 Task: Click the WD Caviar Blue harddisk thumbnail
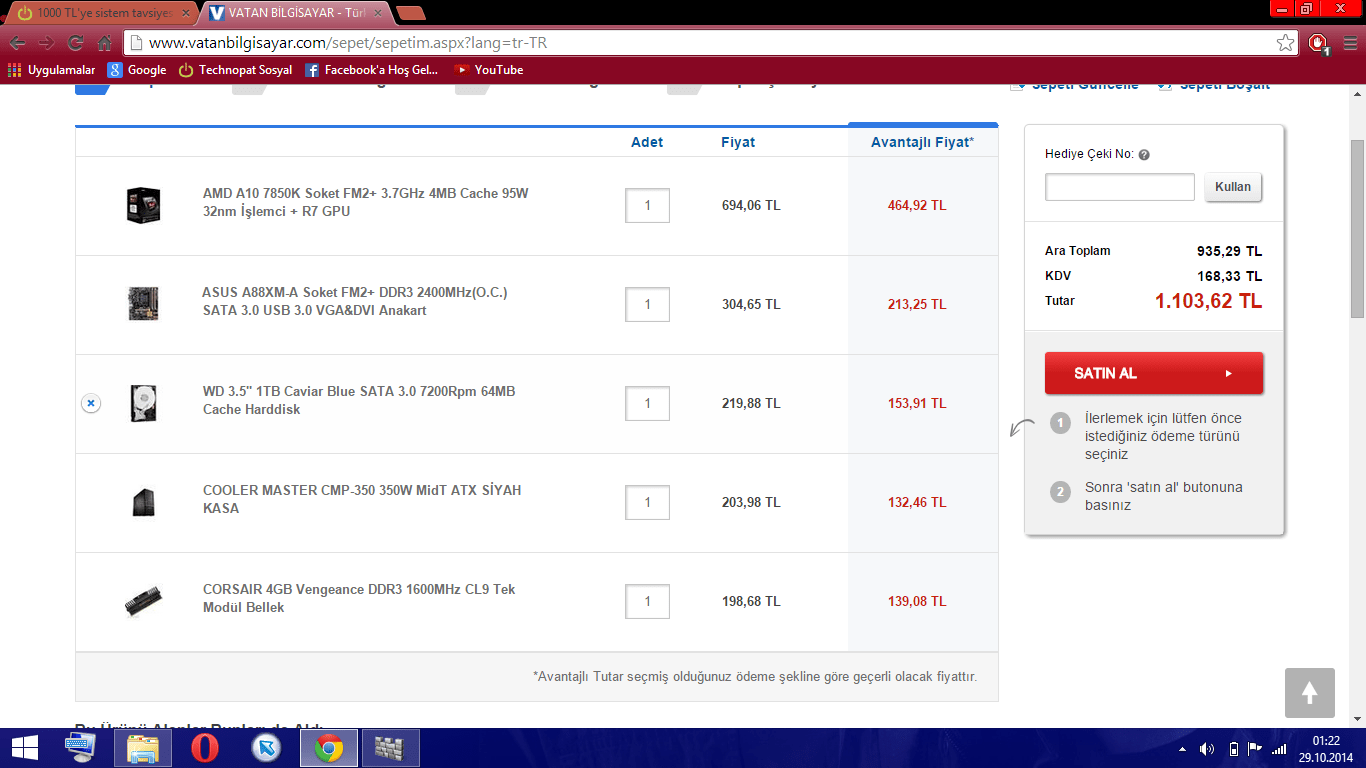(143, 403)
